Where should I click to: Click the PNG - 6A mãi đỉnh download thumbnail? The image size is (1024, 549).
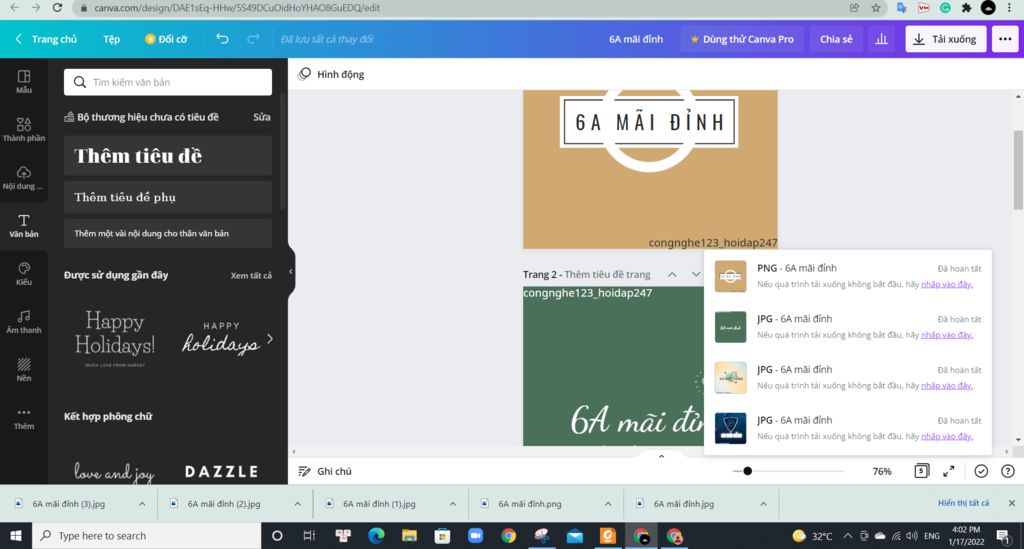[730, 276]
